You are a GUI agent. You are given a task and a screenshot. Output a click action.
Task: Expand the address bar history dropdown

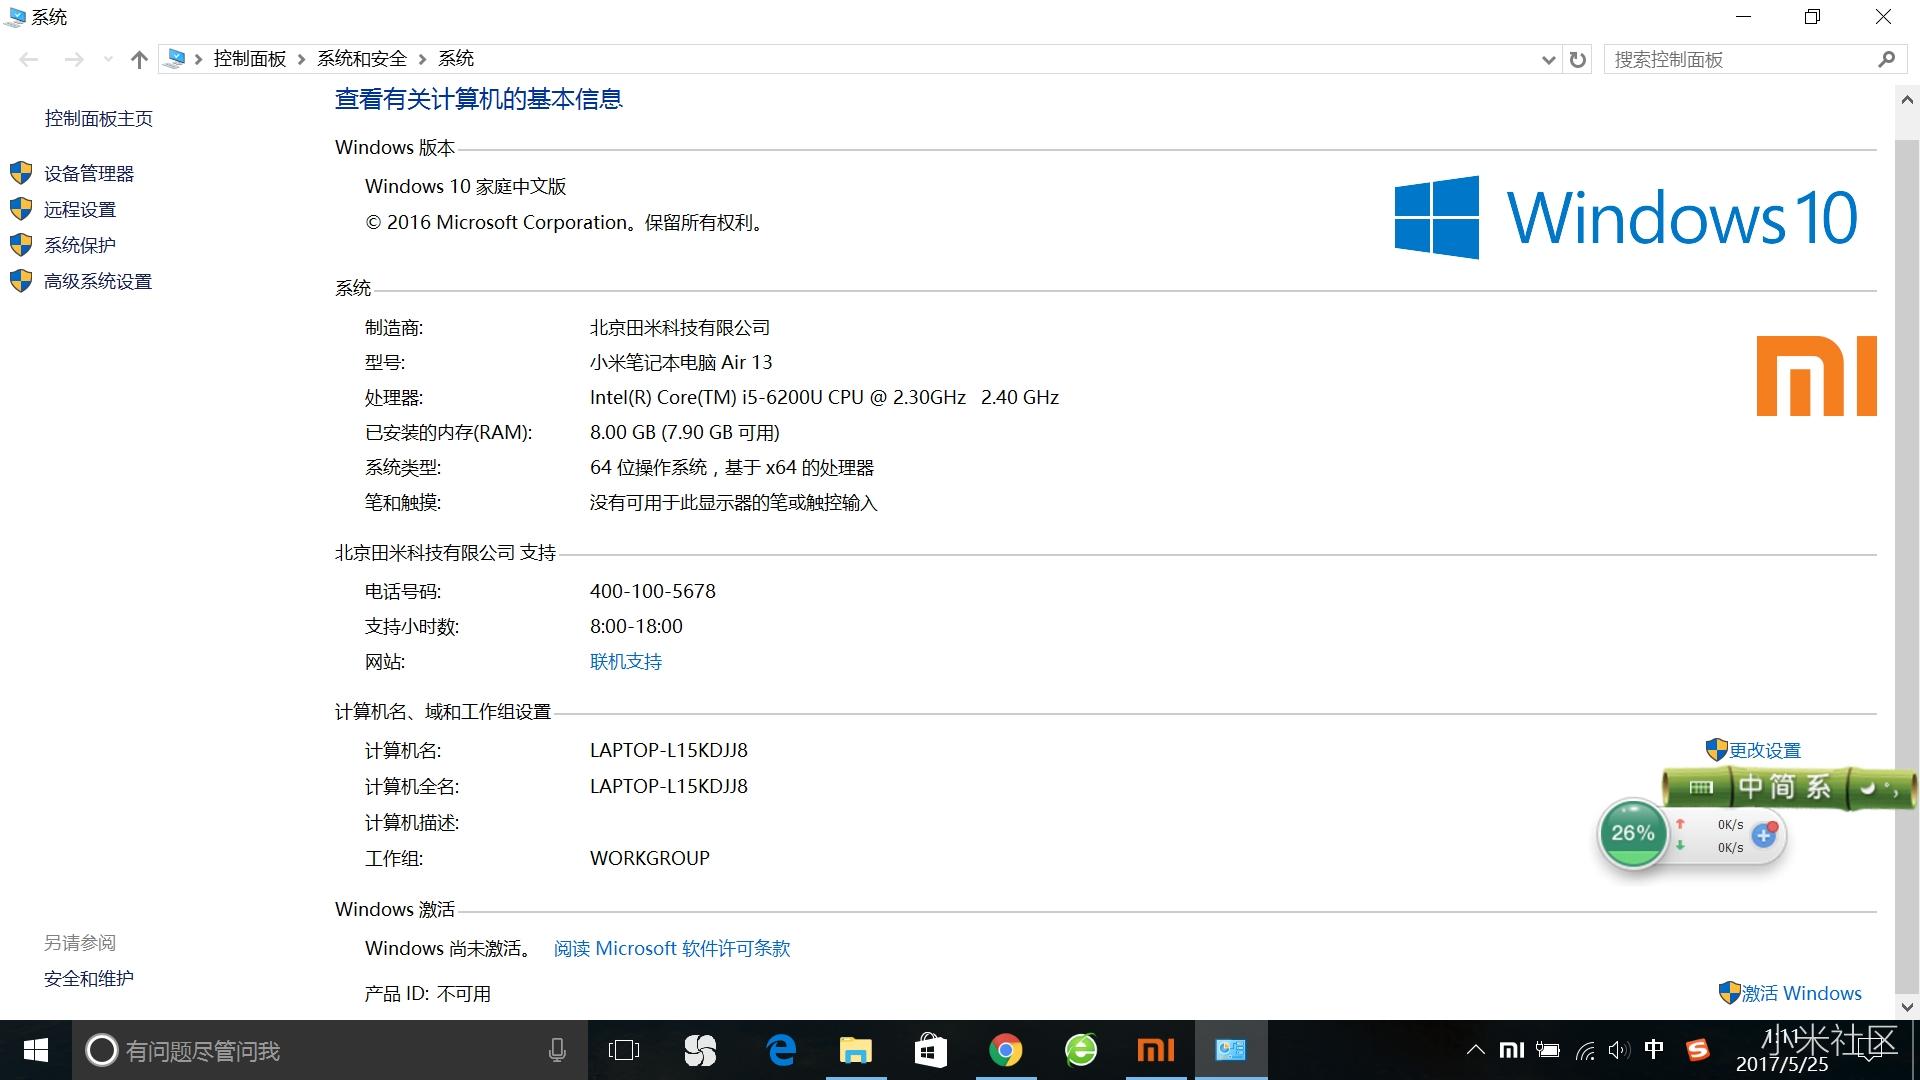coord(1549,59)
